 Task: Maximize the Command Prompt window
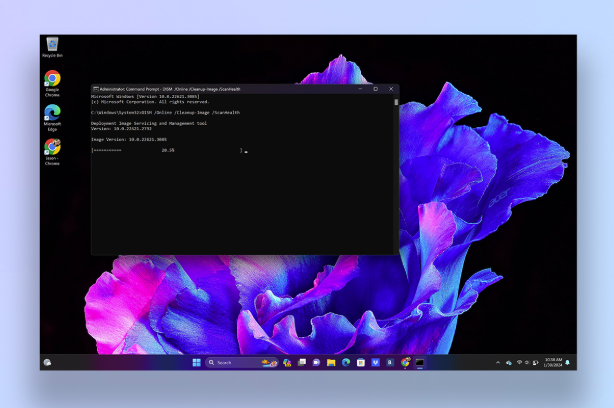[x=376, y=88]
